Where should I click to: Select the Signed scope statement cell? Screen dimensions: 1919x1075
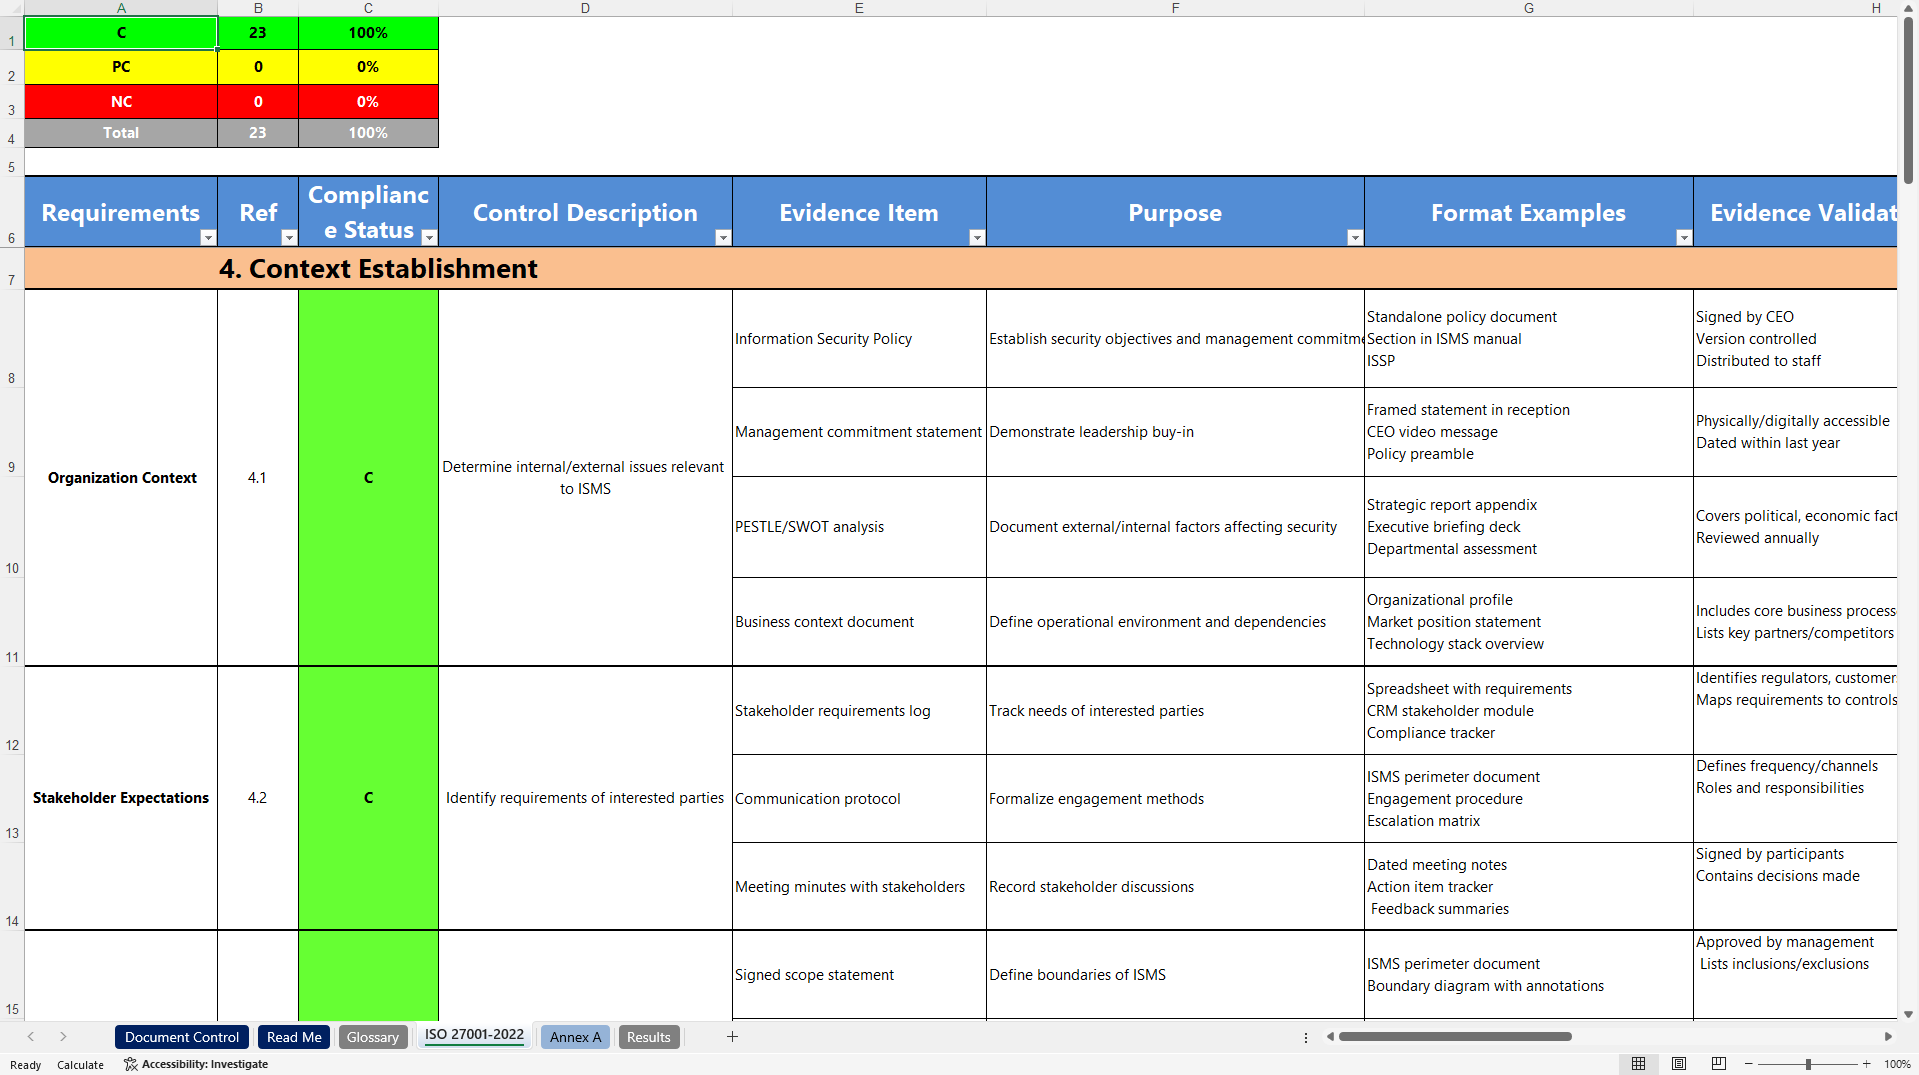(859, 975)
